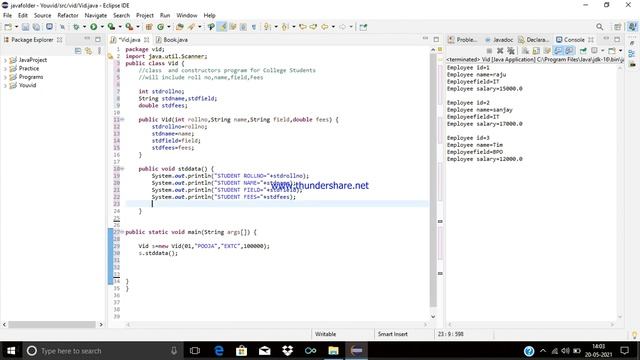Image resolution: width=640 pixels, height=360 pixels.
Task: Remove Launch in Console toolbar
Action: 500,51
